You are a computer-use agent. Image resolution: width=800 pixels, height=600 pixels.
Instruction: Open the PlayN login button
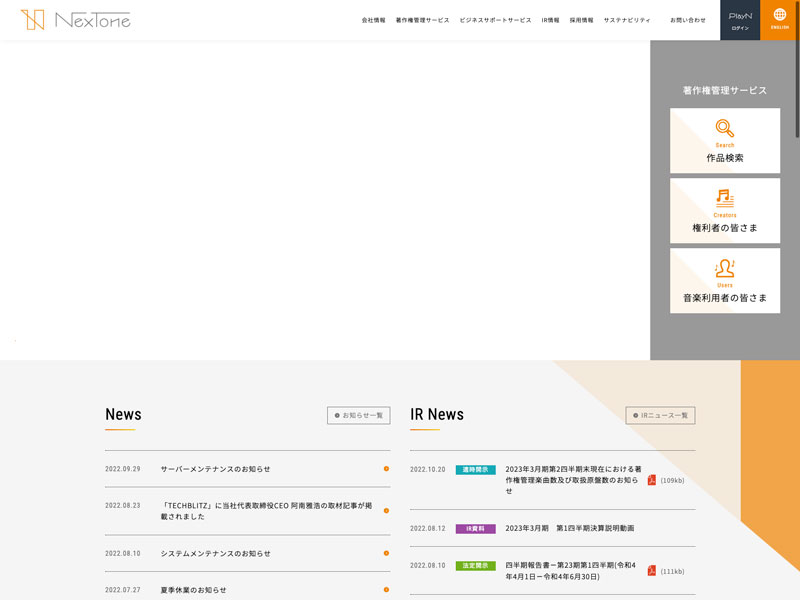point(740,20)
